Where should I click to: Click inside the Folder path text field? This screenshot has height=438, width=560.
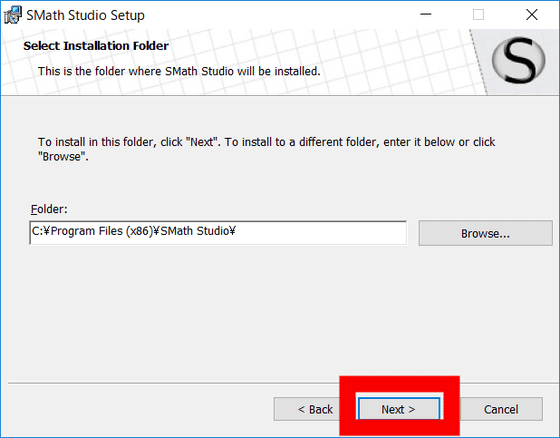(218, 233)
